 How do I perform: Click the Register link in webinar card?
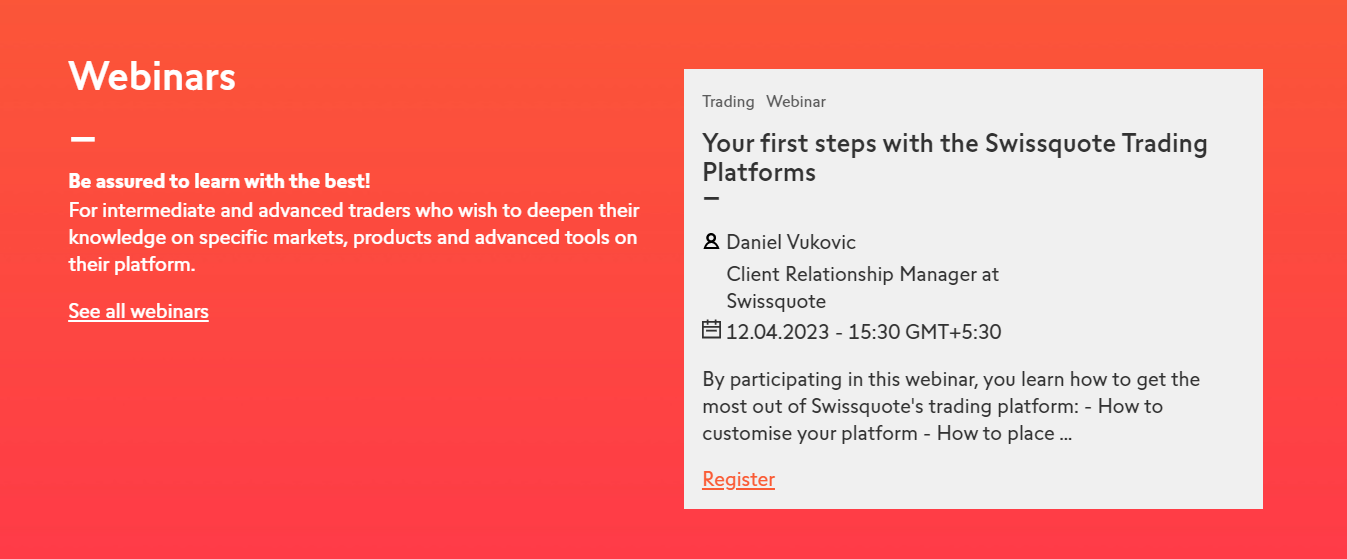(738, 479)
